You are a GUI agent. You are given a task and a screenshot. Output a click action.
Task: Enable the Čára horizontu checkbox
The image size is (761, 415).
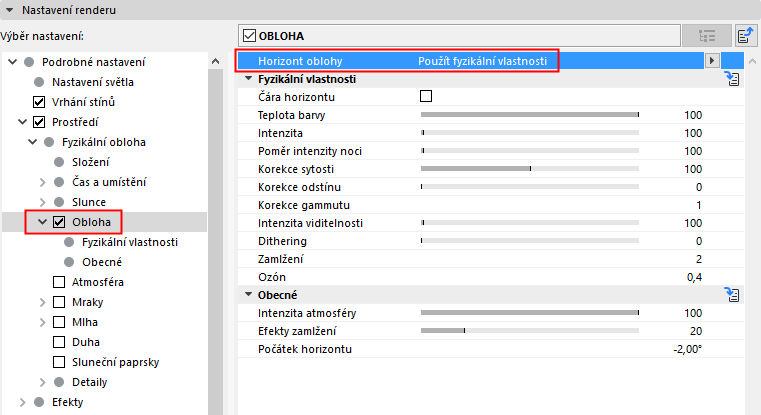[x=426, y=97]
